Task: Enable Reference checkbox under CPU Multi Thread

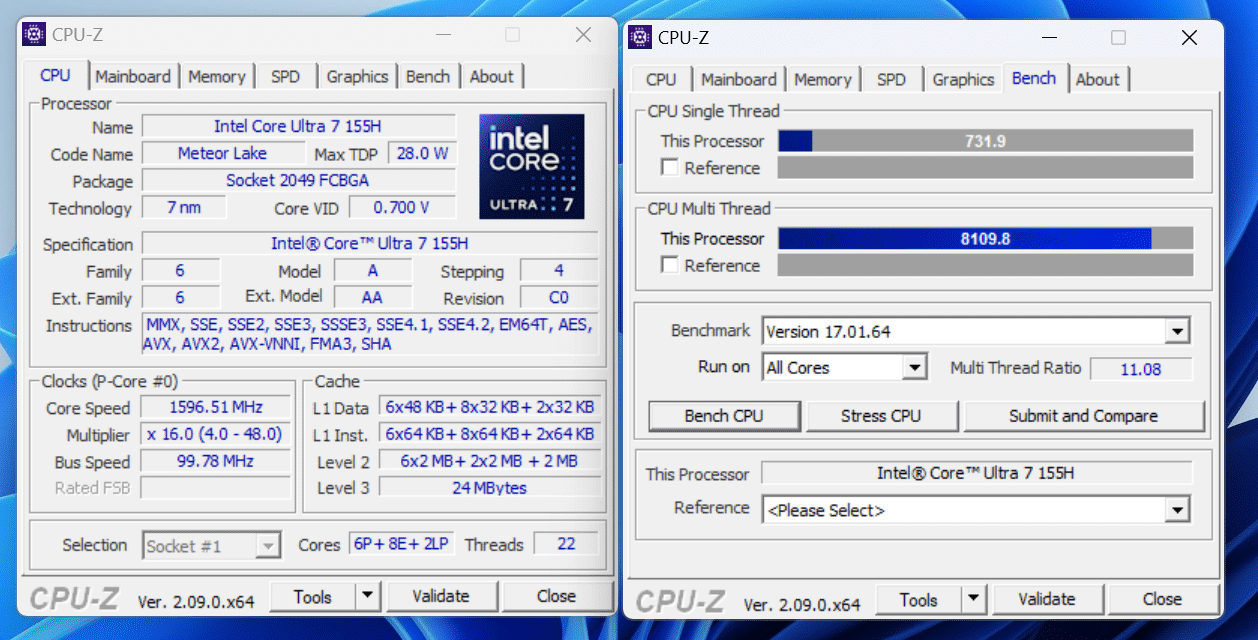Action: click(x=670, y=265)
